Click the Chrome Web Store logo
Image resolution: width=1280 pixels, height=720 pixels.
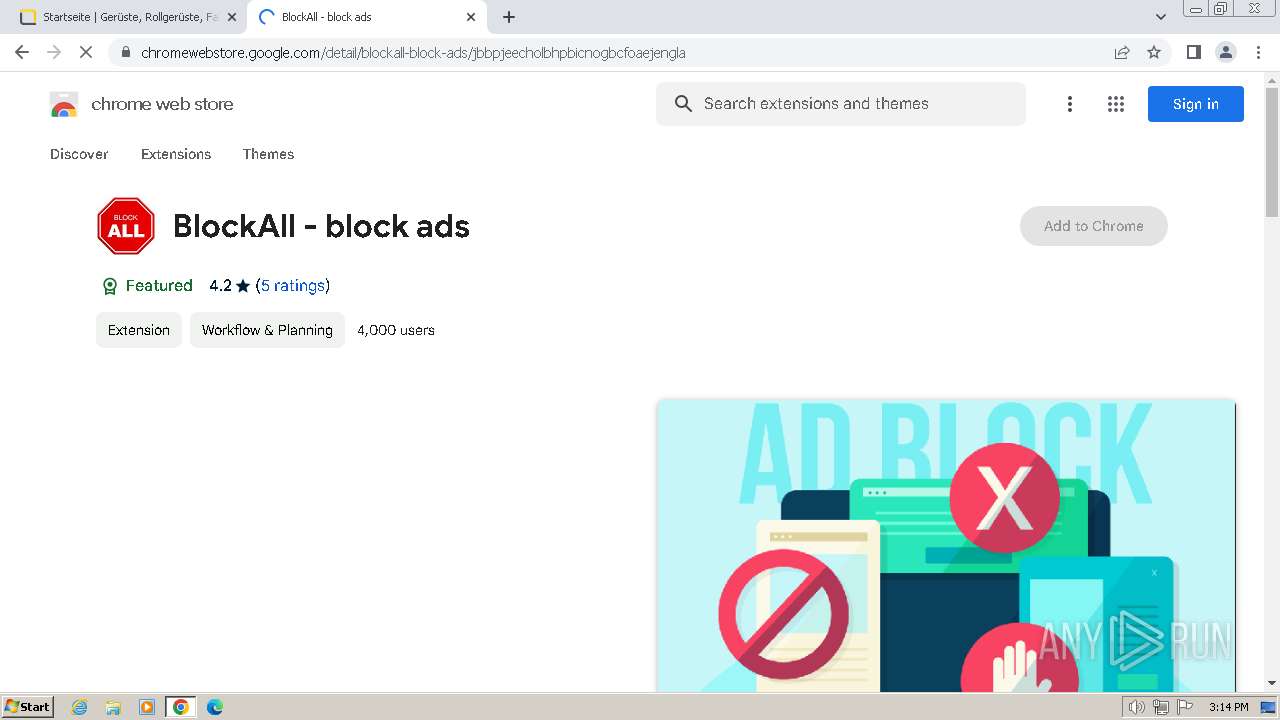(x=141, y=104)
